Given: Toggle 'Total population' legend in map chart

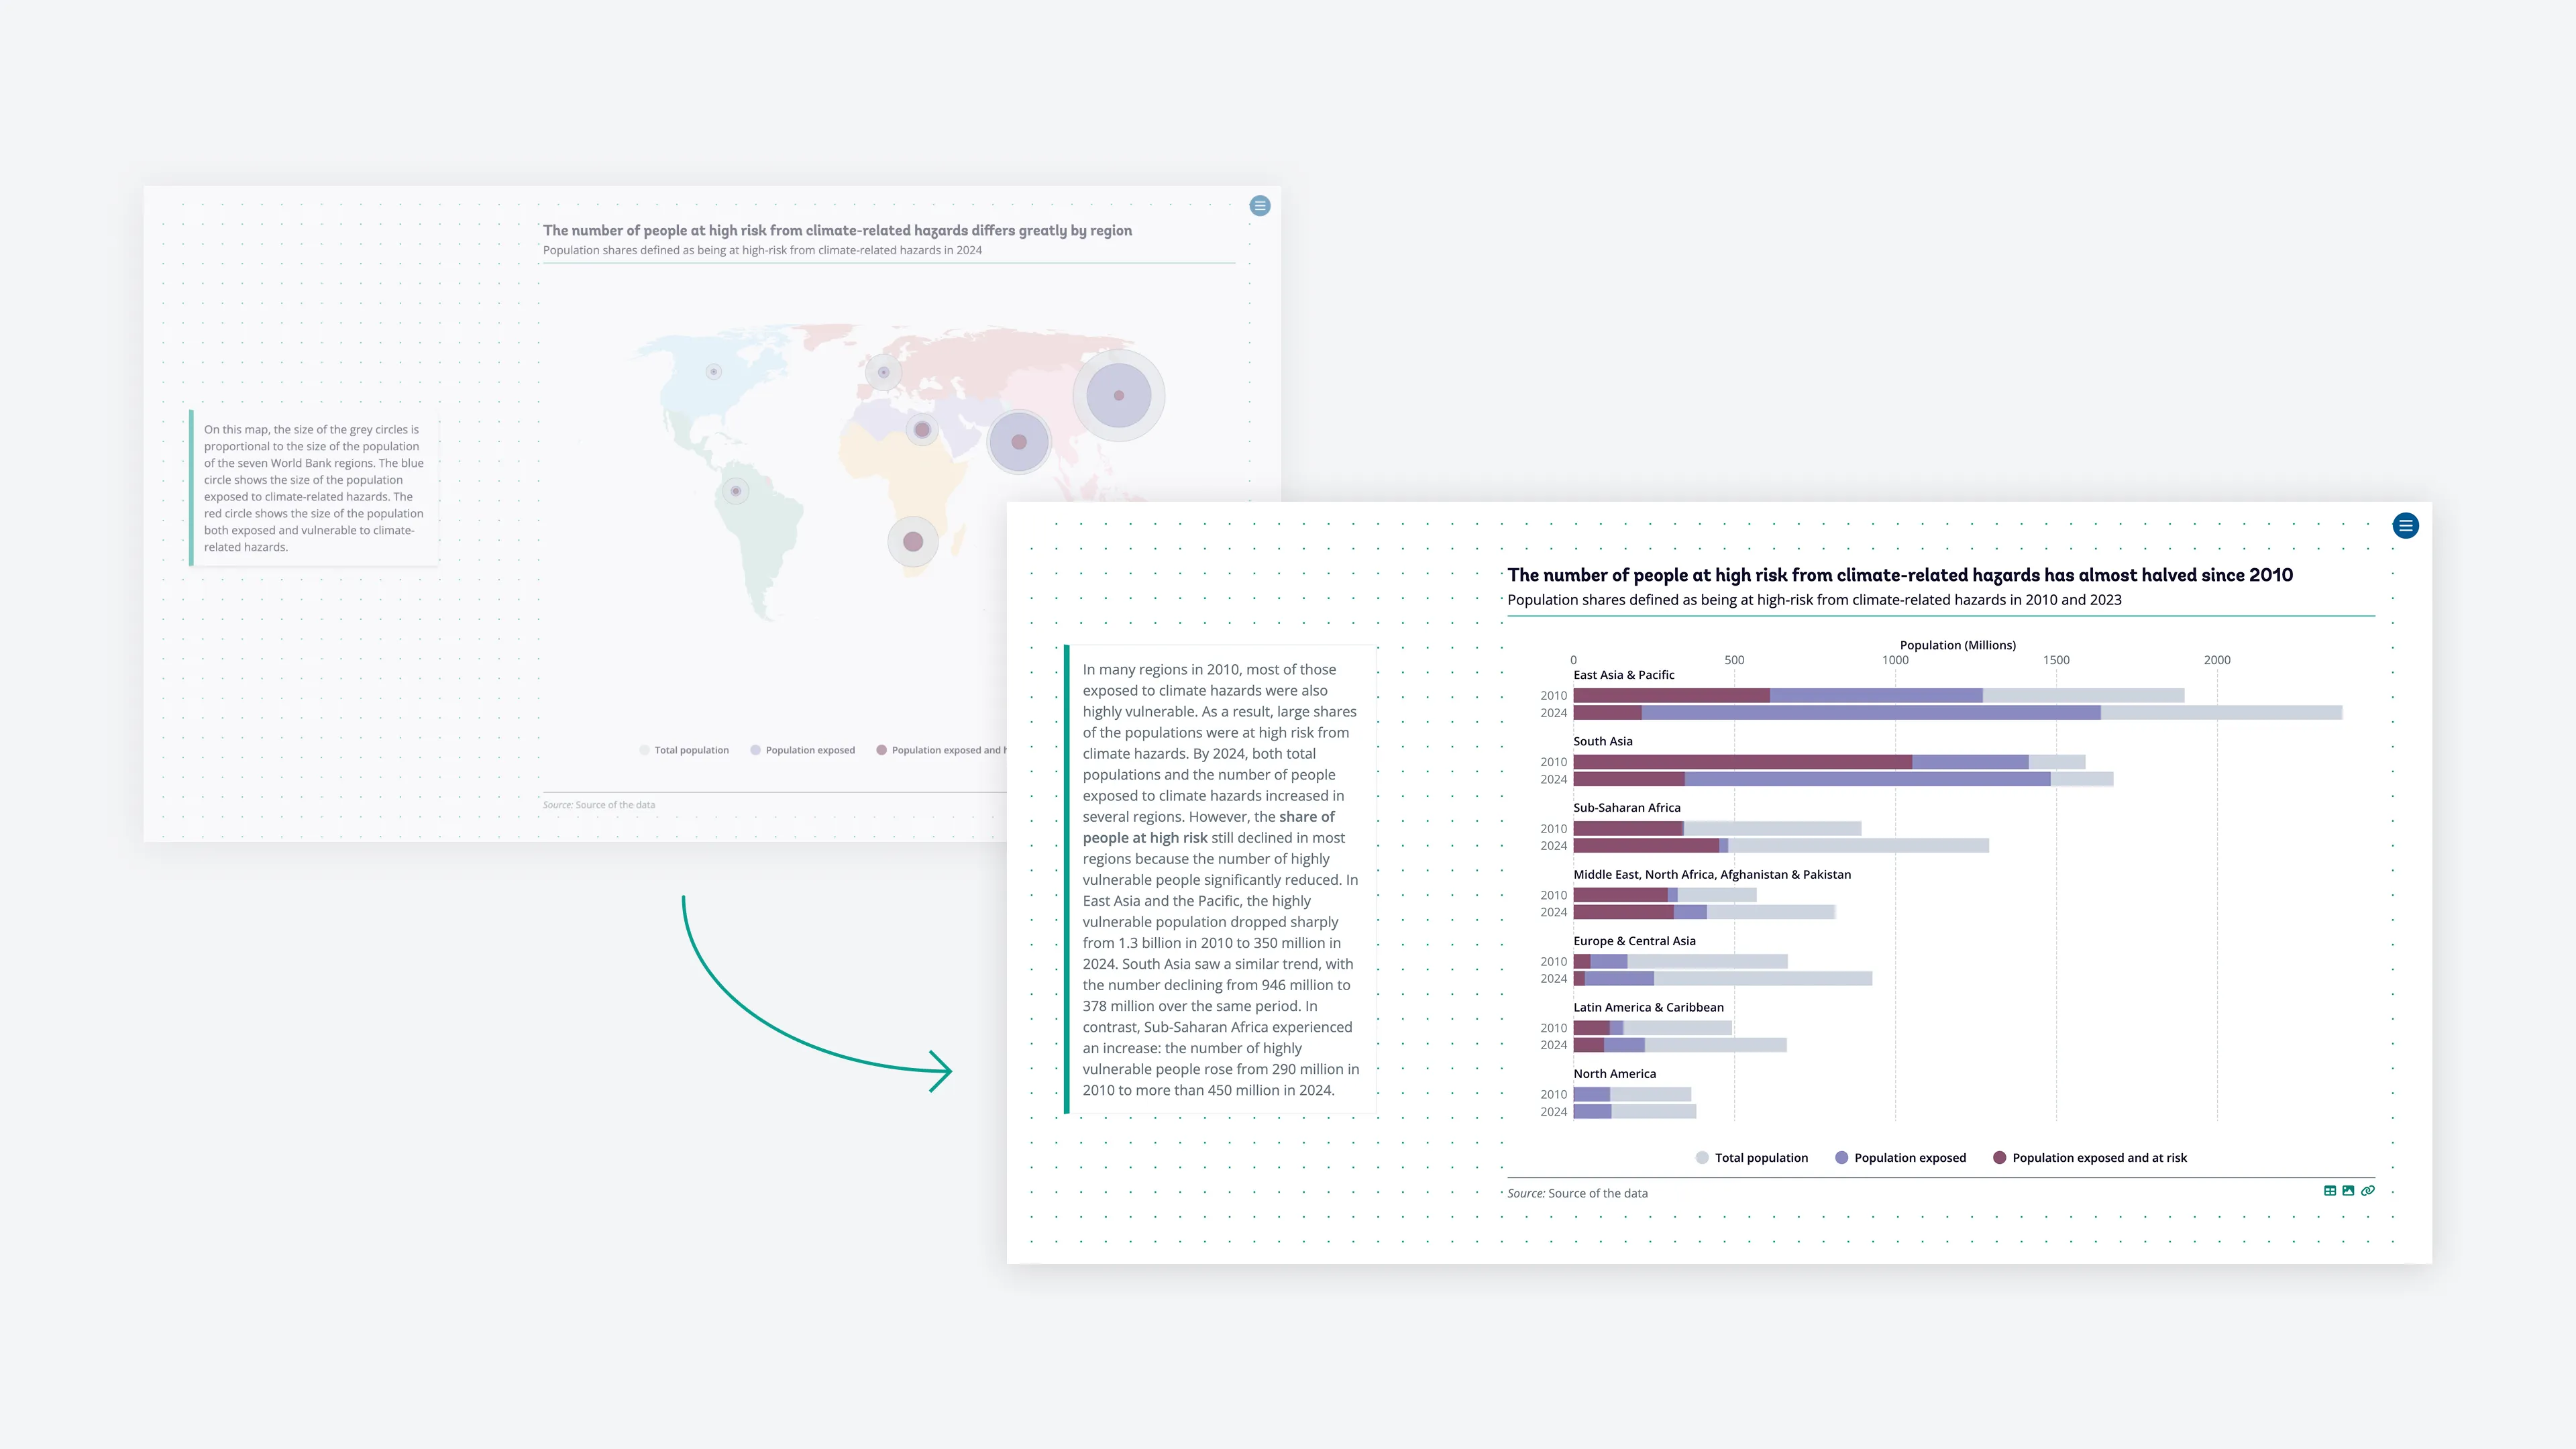Looking at the screenshot, I should tap(684, 750).
